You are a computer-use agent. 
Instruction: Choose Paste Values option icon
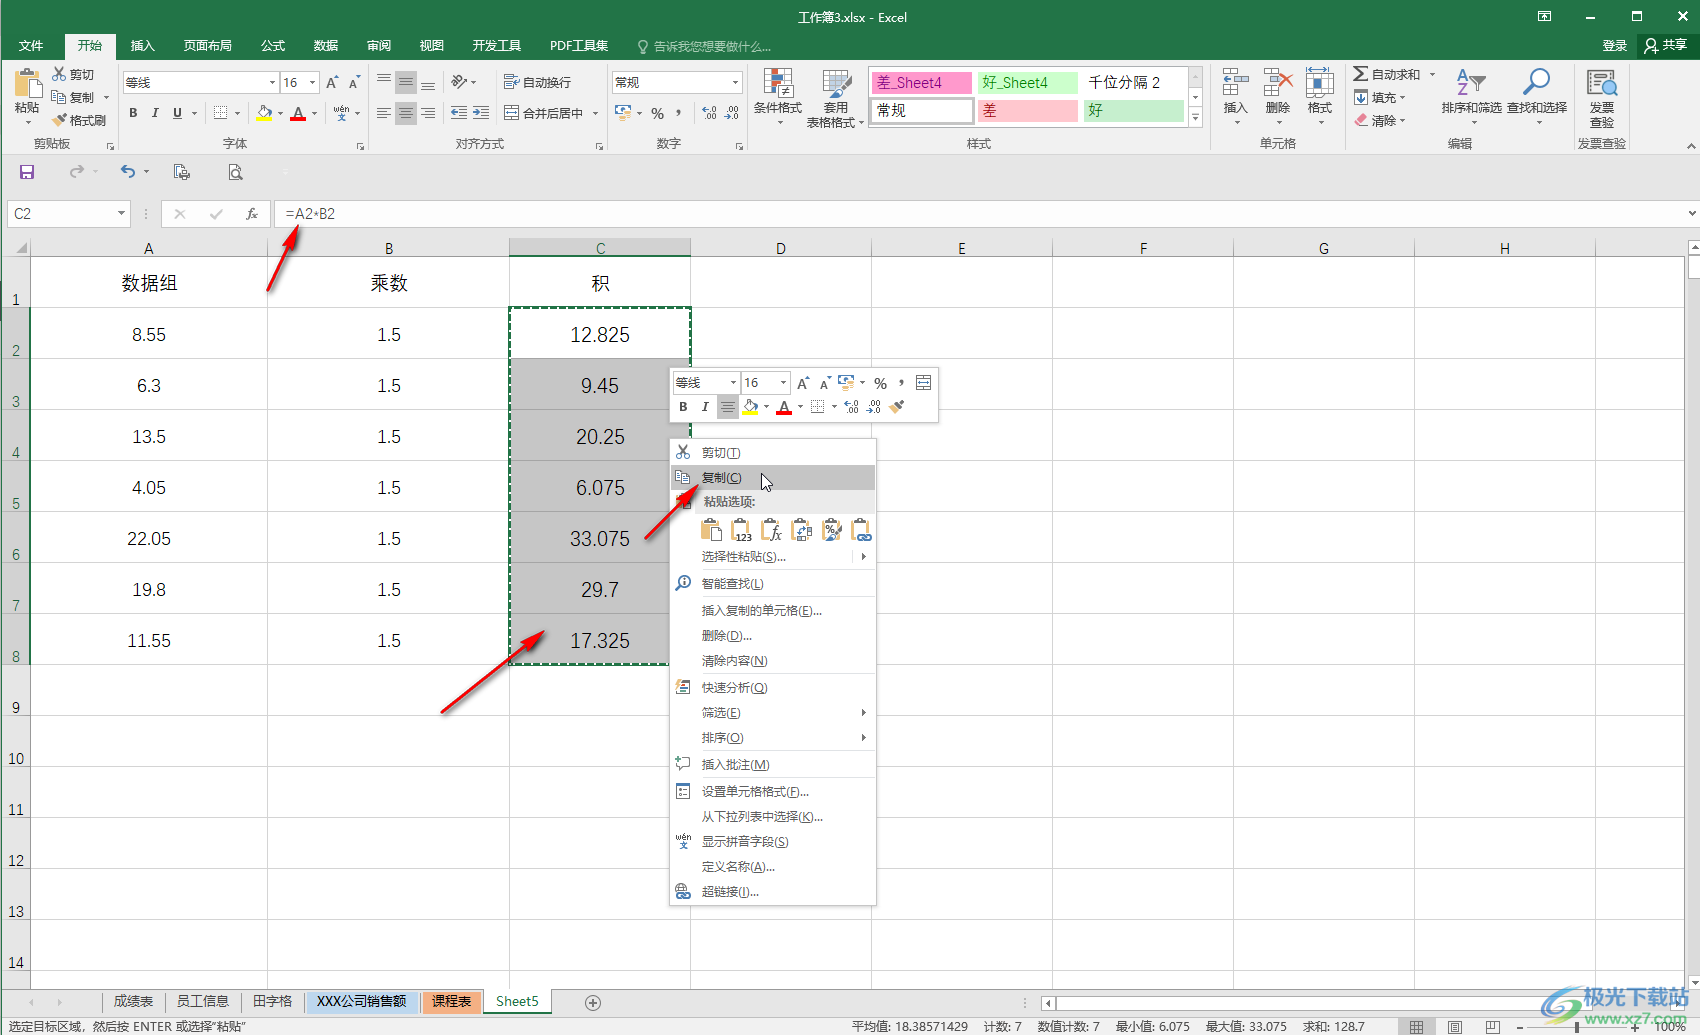pos(741,530)
